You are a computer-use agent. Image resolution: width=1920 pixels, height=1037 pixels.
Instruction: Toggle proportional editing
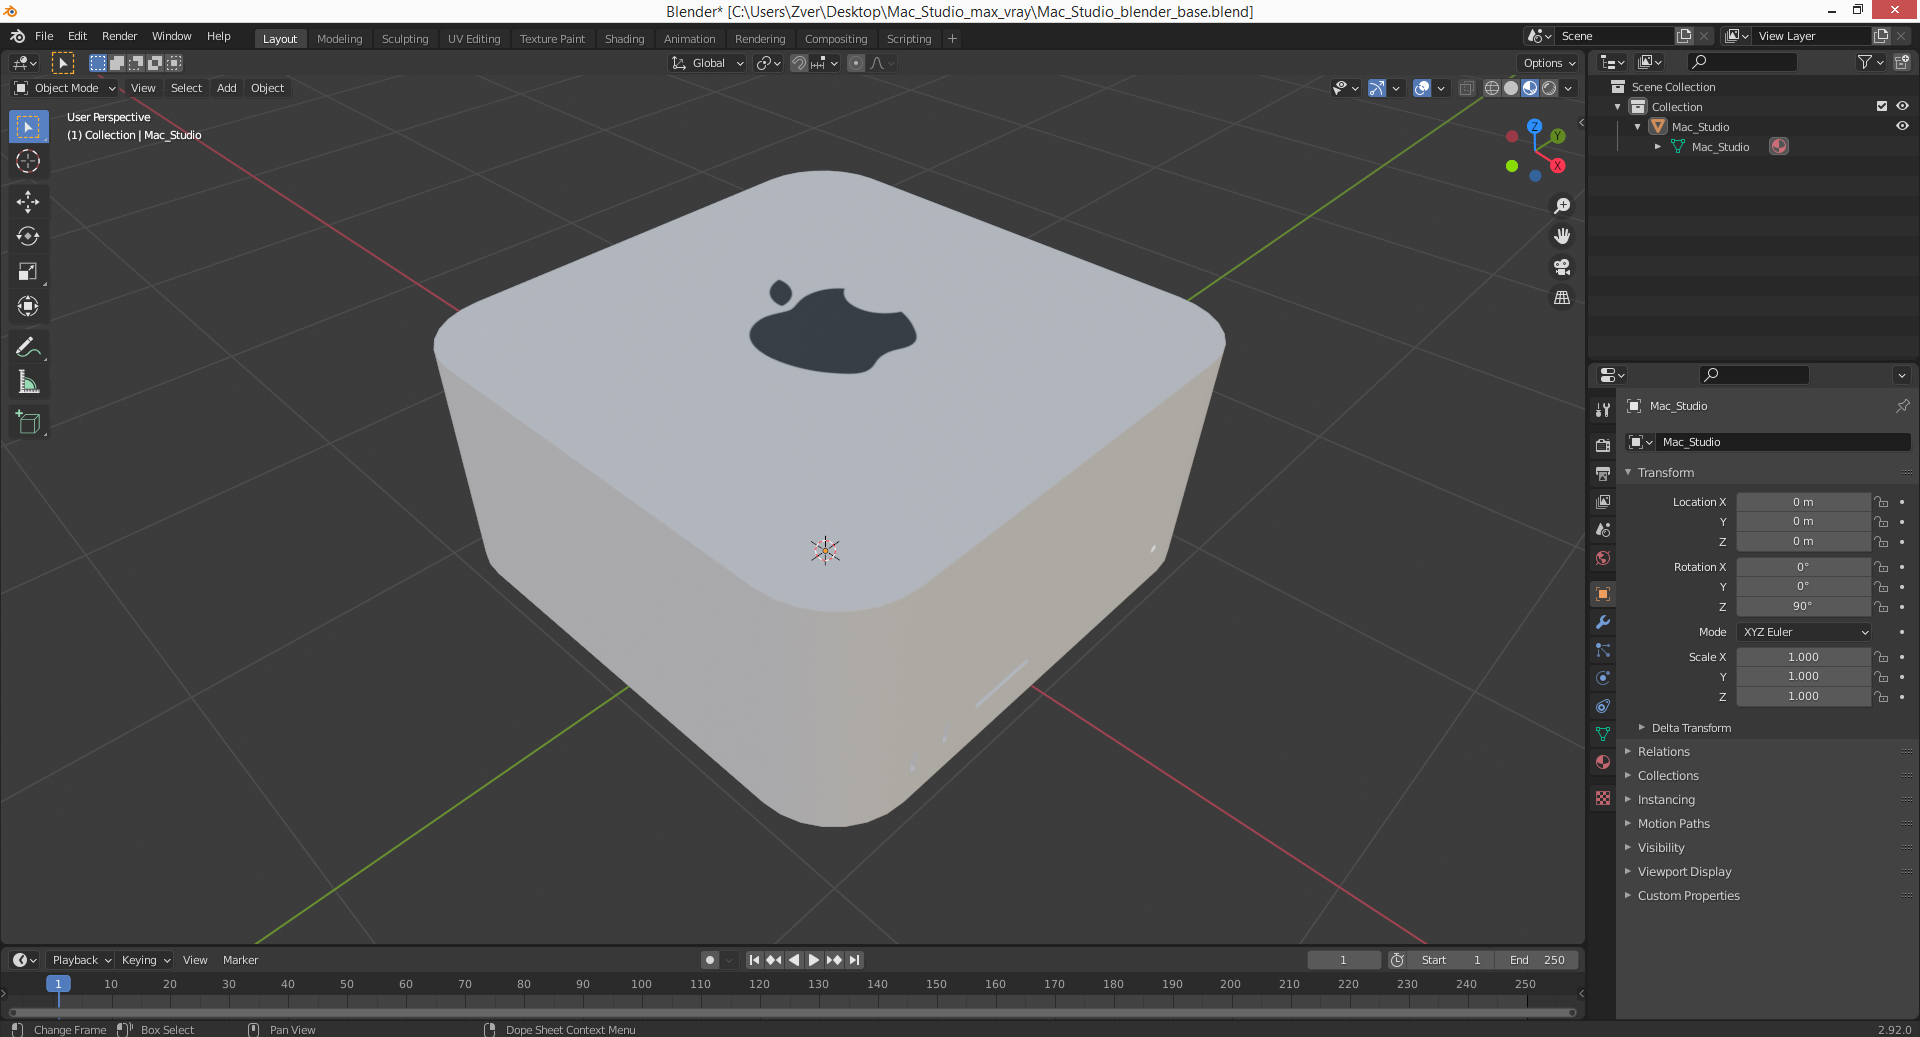(x=856, y=63)
